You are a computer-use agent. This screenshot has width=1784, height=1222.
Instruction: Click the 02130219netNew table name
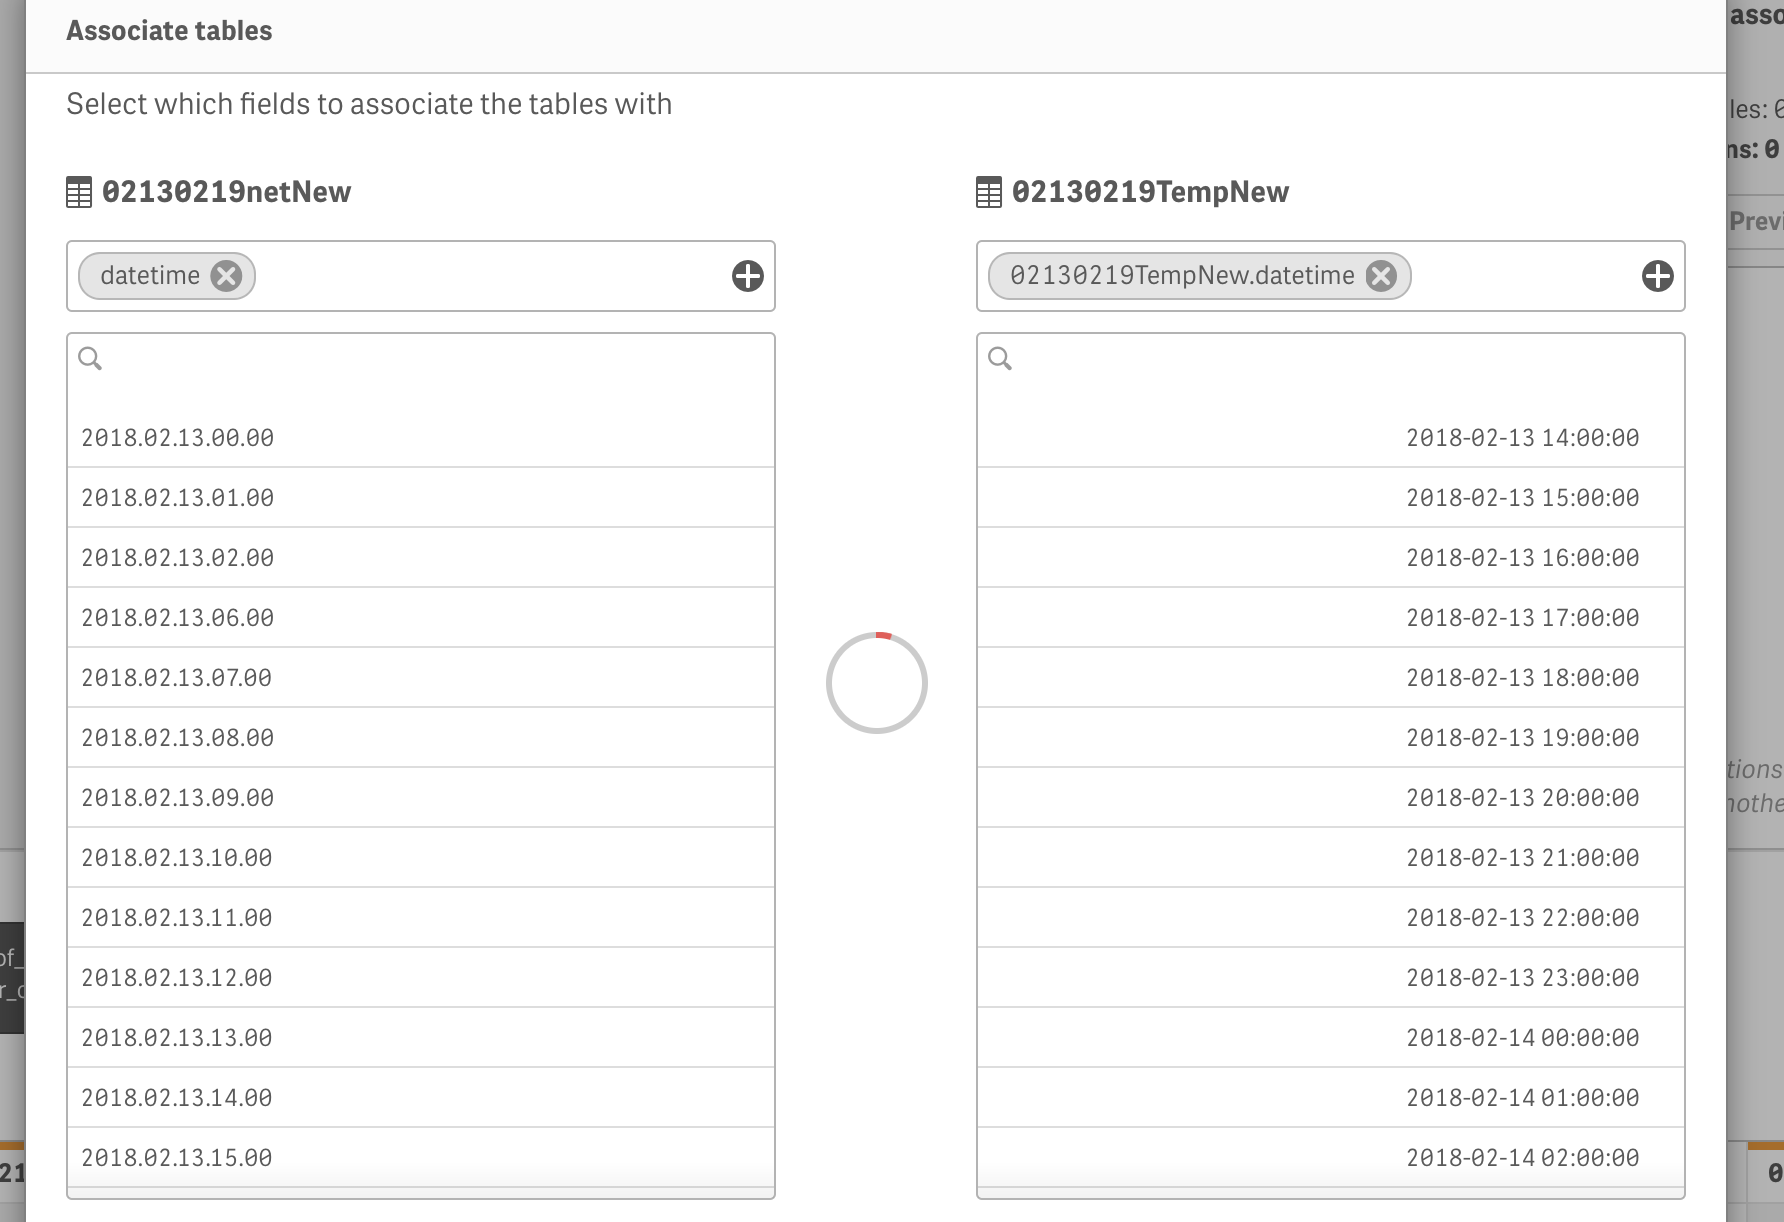(x=227, y=192)
